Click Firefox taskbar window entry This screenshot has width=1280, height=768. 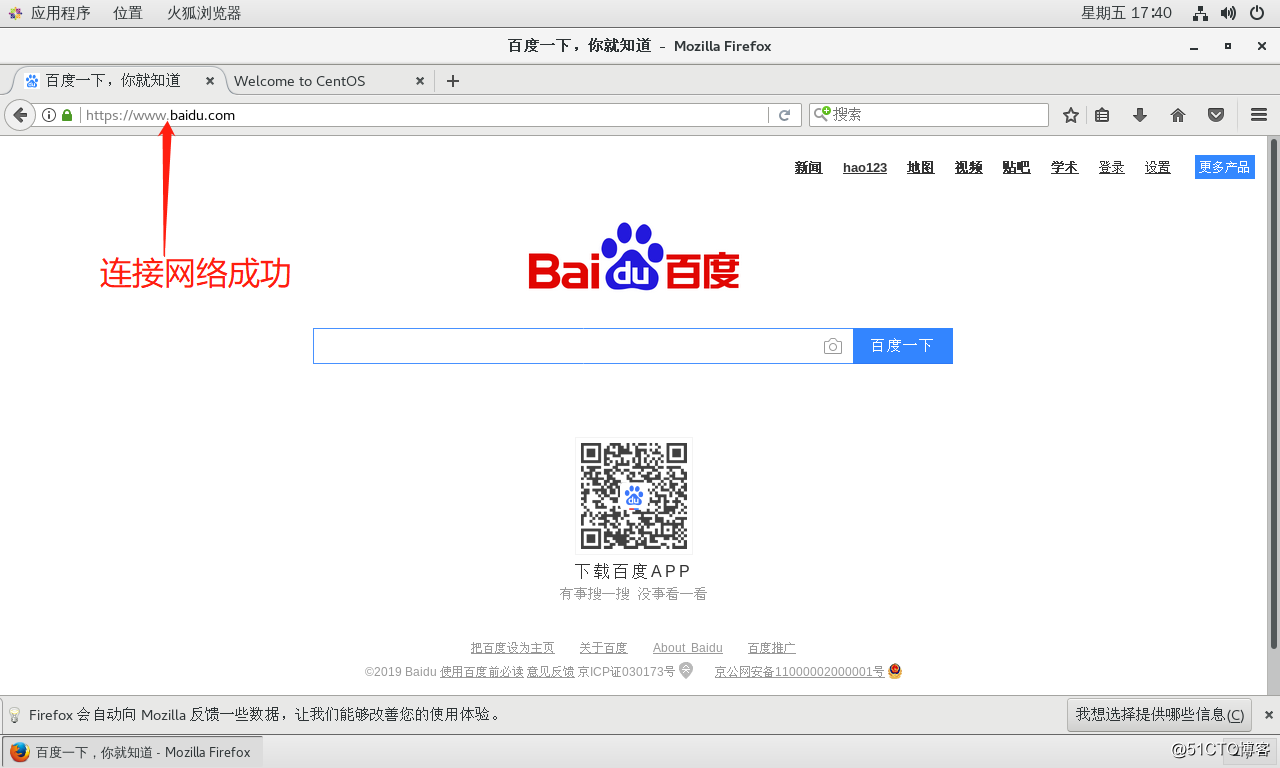tap(131, 752)
